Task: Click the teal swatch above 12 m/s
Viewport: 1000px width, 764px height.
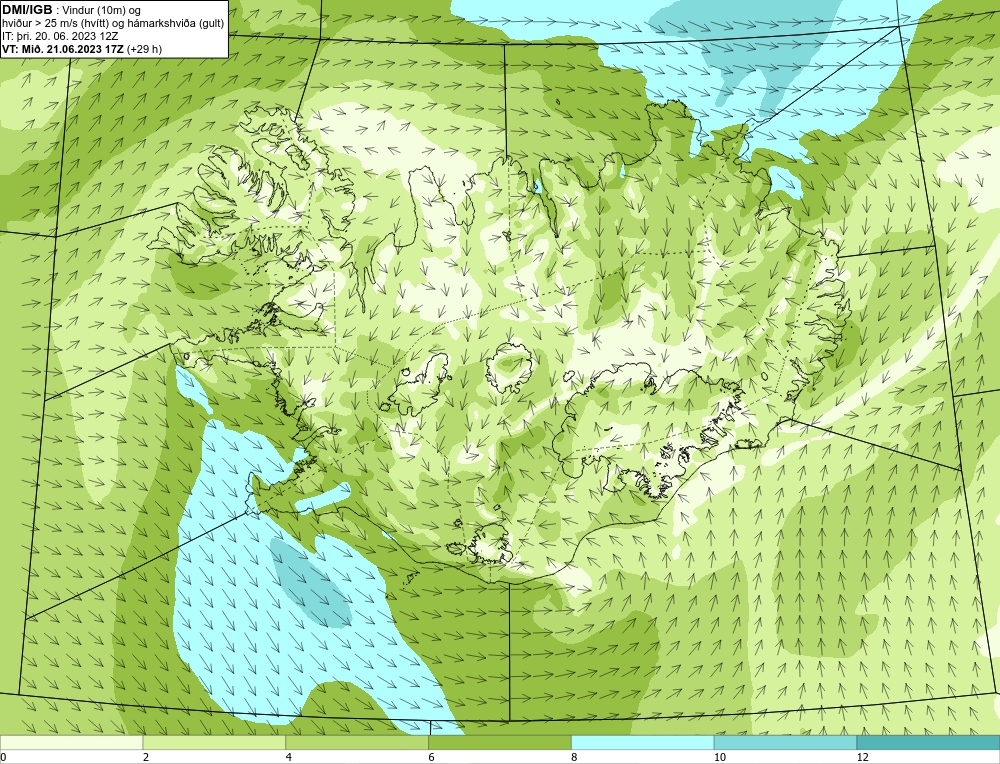Action: [928, 743]
